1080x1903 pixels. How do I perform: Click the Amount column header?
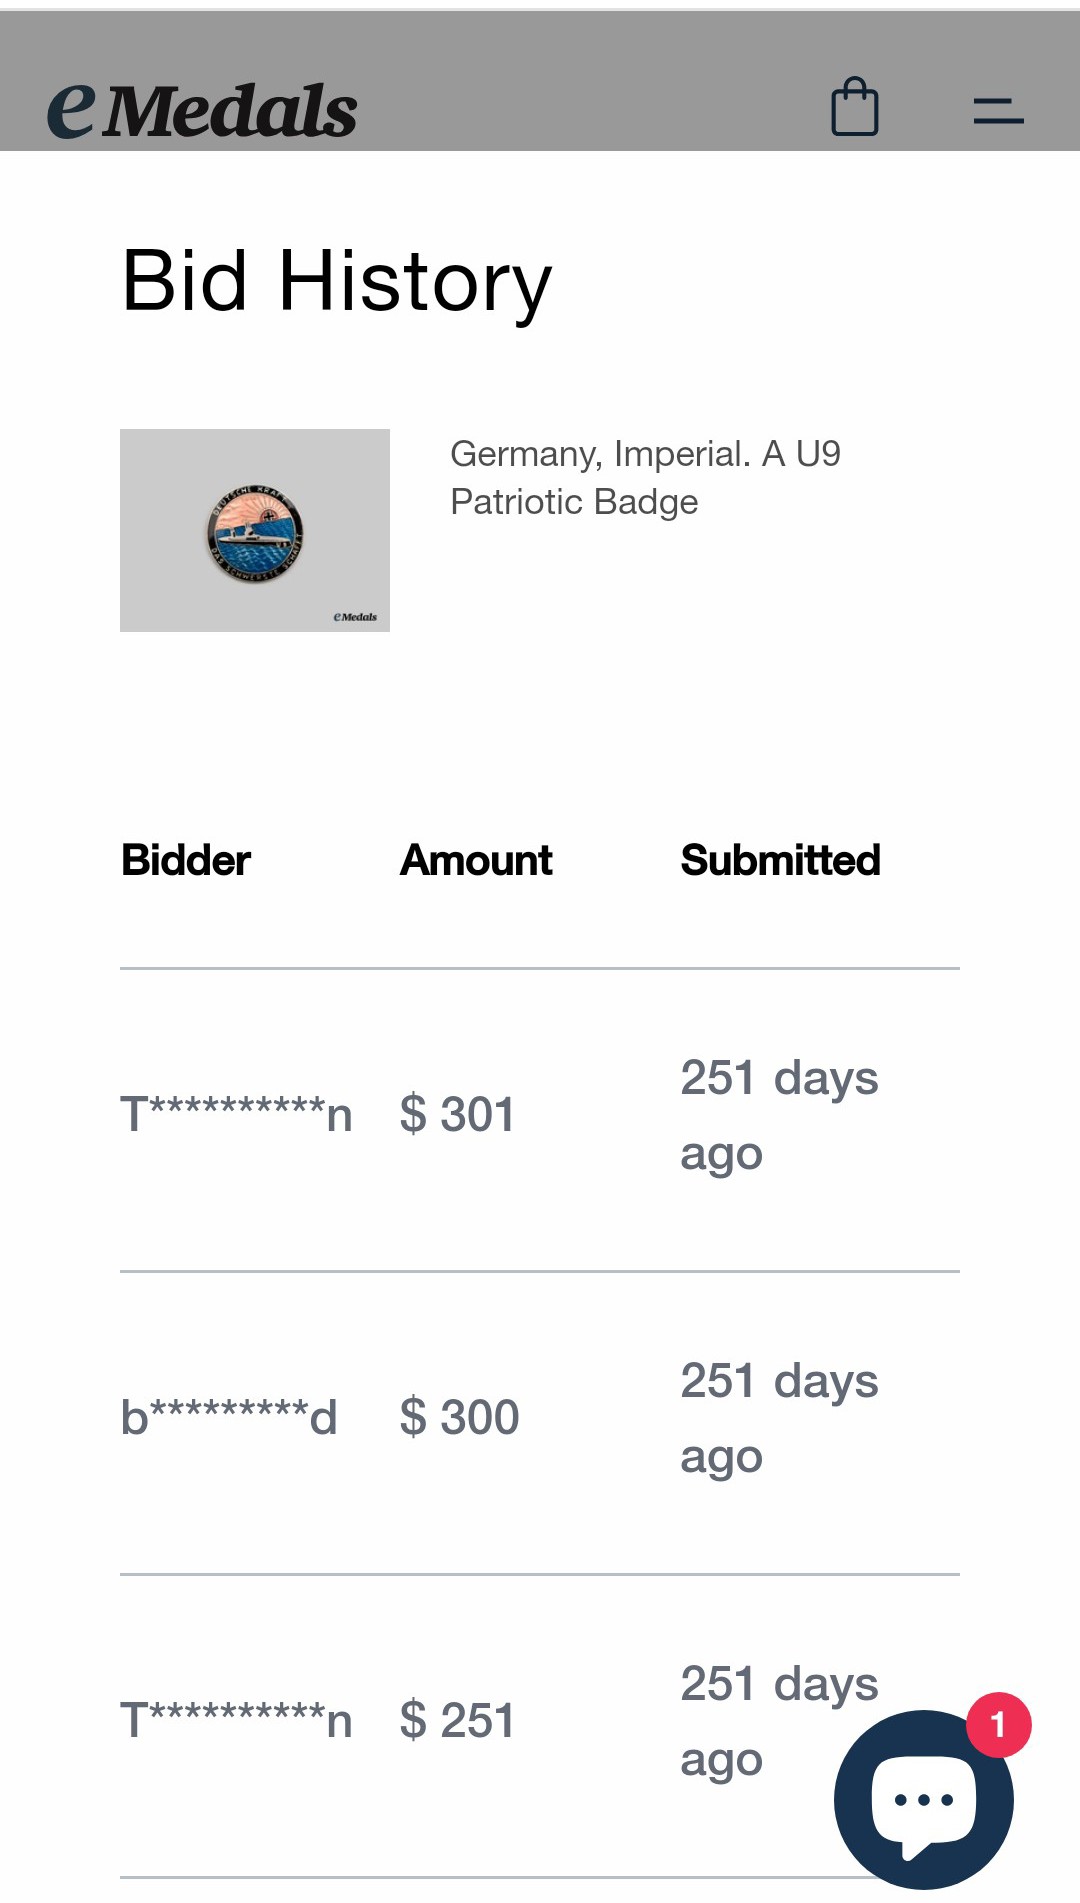tap(476, 860)
